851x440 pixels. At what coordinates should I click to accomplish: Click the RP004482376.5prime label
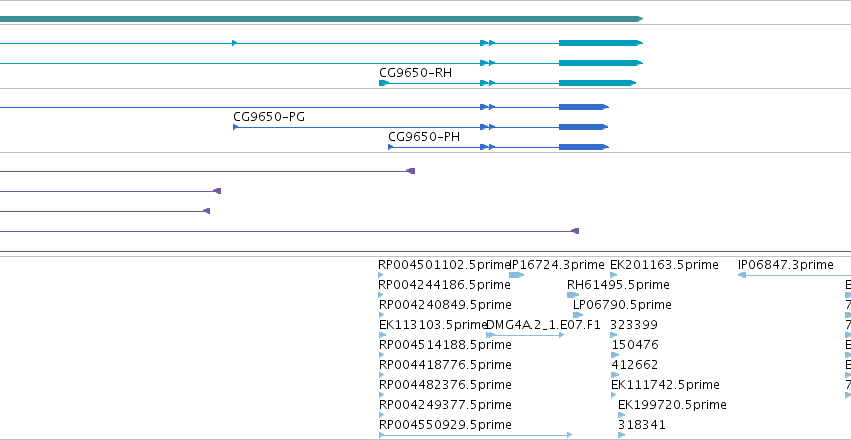(x=445, y=385)
